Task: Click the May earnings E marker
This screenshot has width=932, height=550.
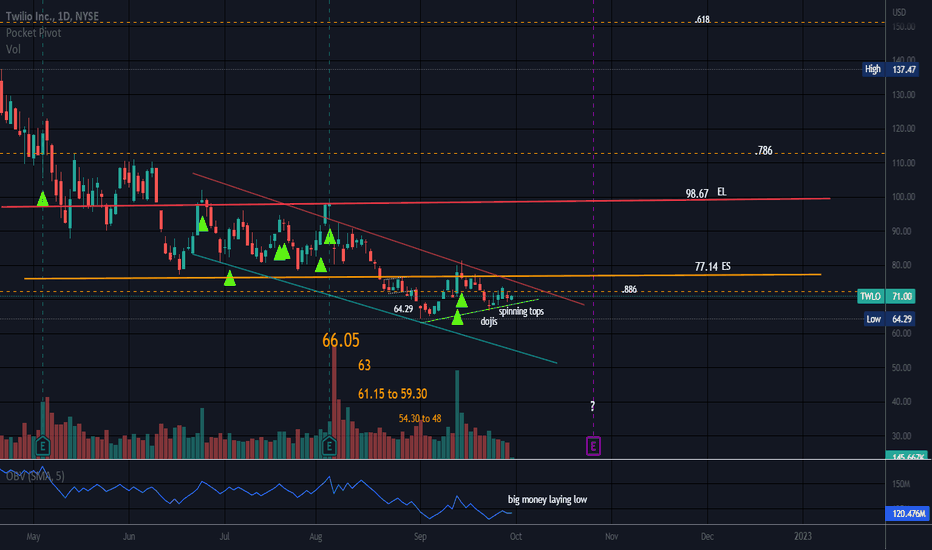Action: coord(42,445)
